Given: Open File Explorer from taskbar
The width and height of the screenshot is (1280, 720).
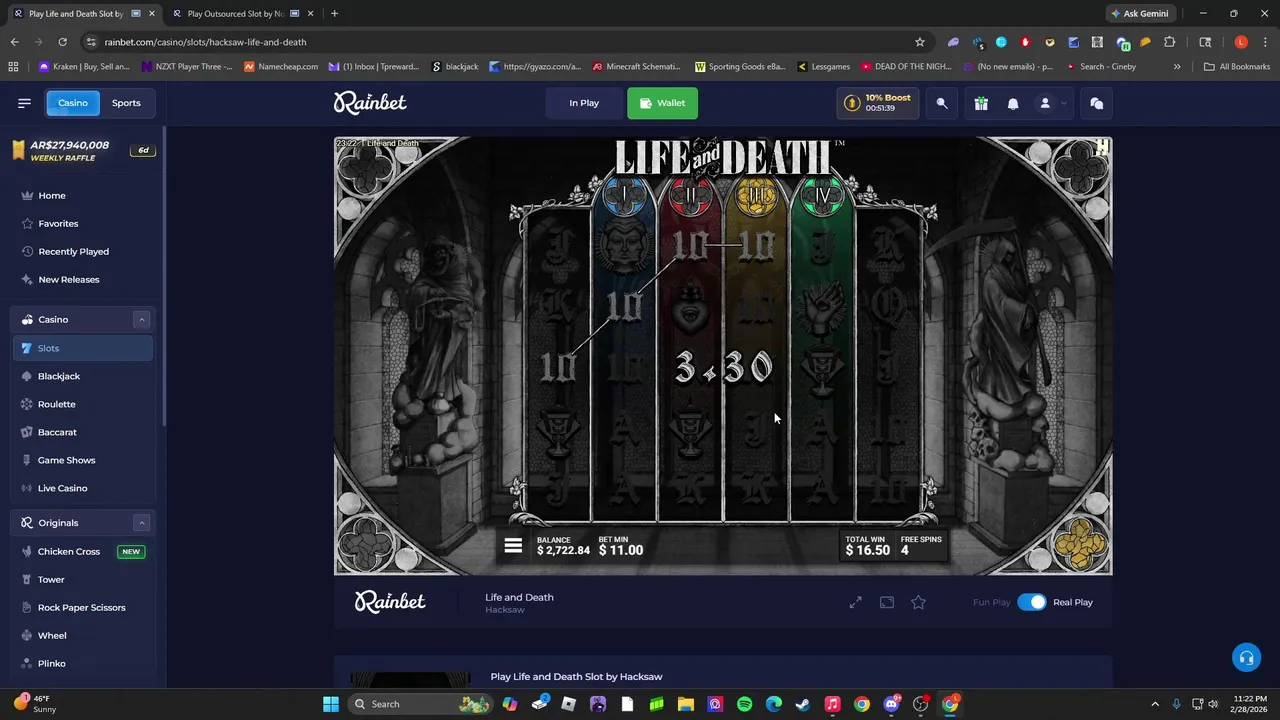Looking at the screenshot, I should 686,704.
